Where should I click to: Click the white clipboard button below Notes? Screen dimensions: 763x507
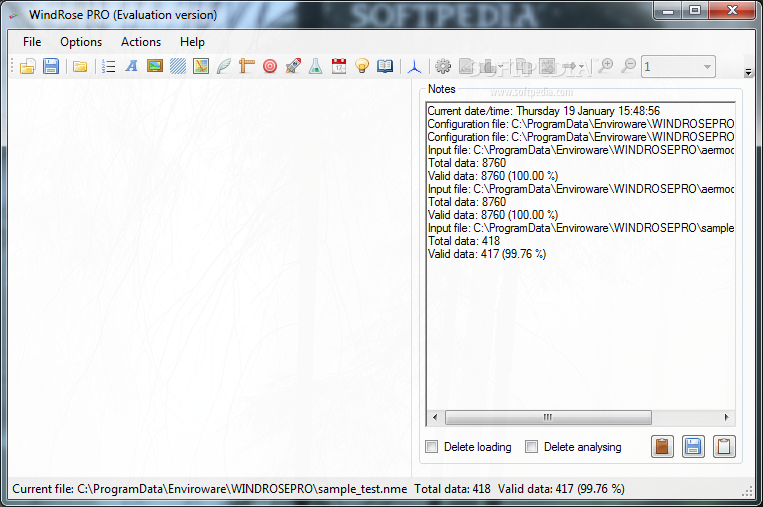(724, 446)
